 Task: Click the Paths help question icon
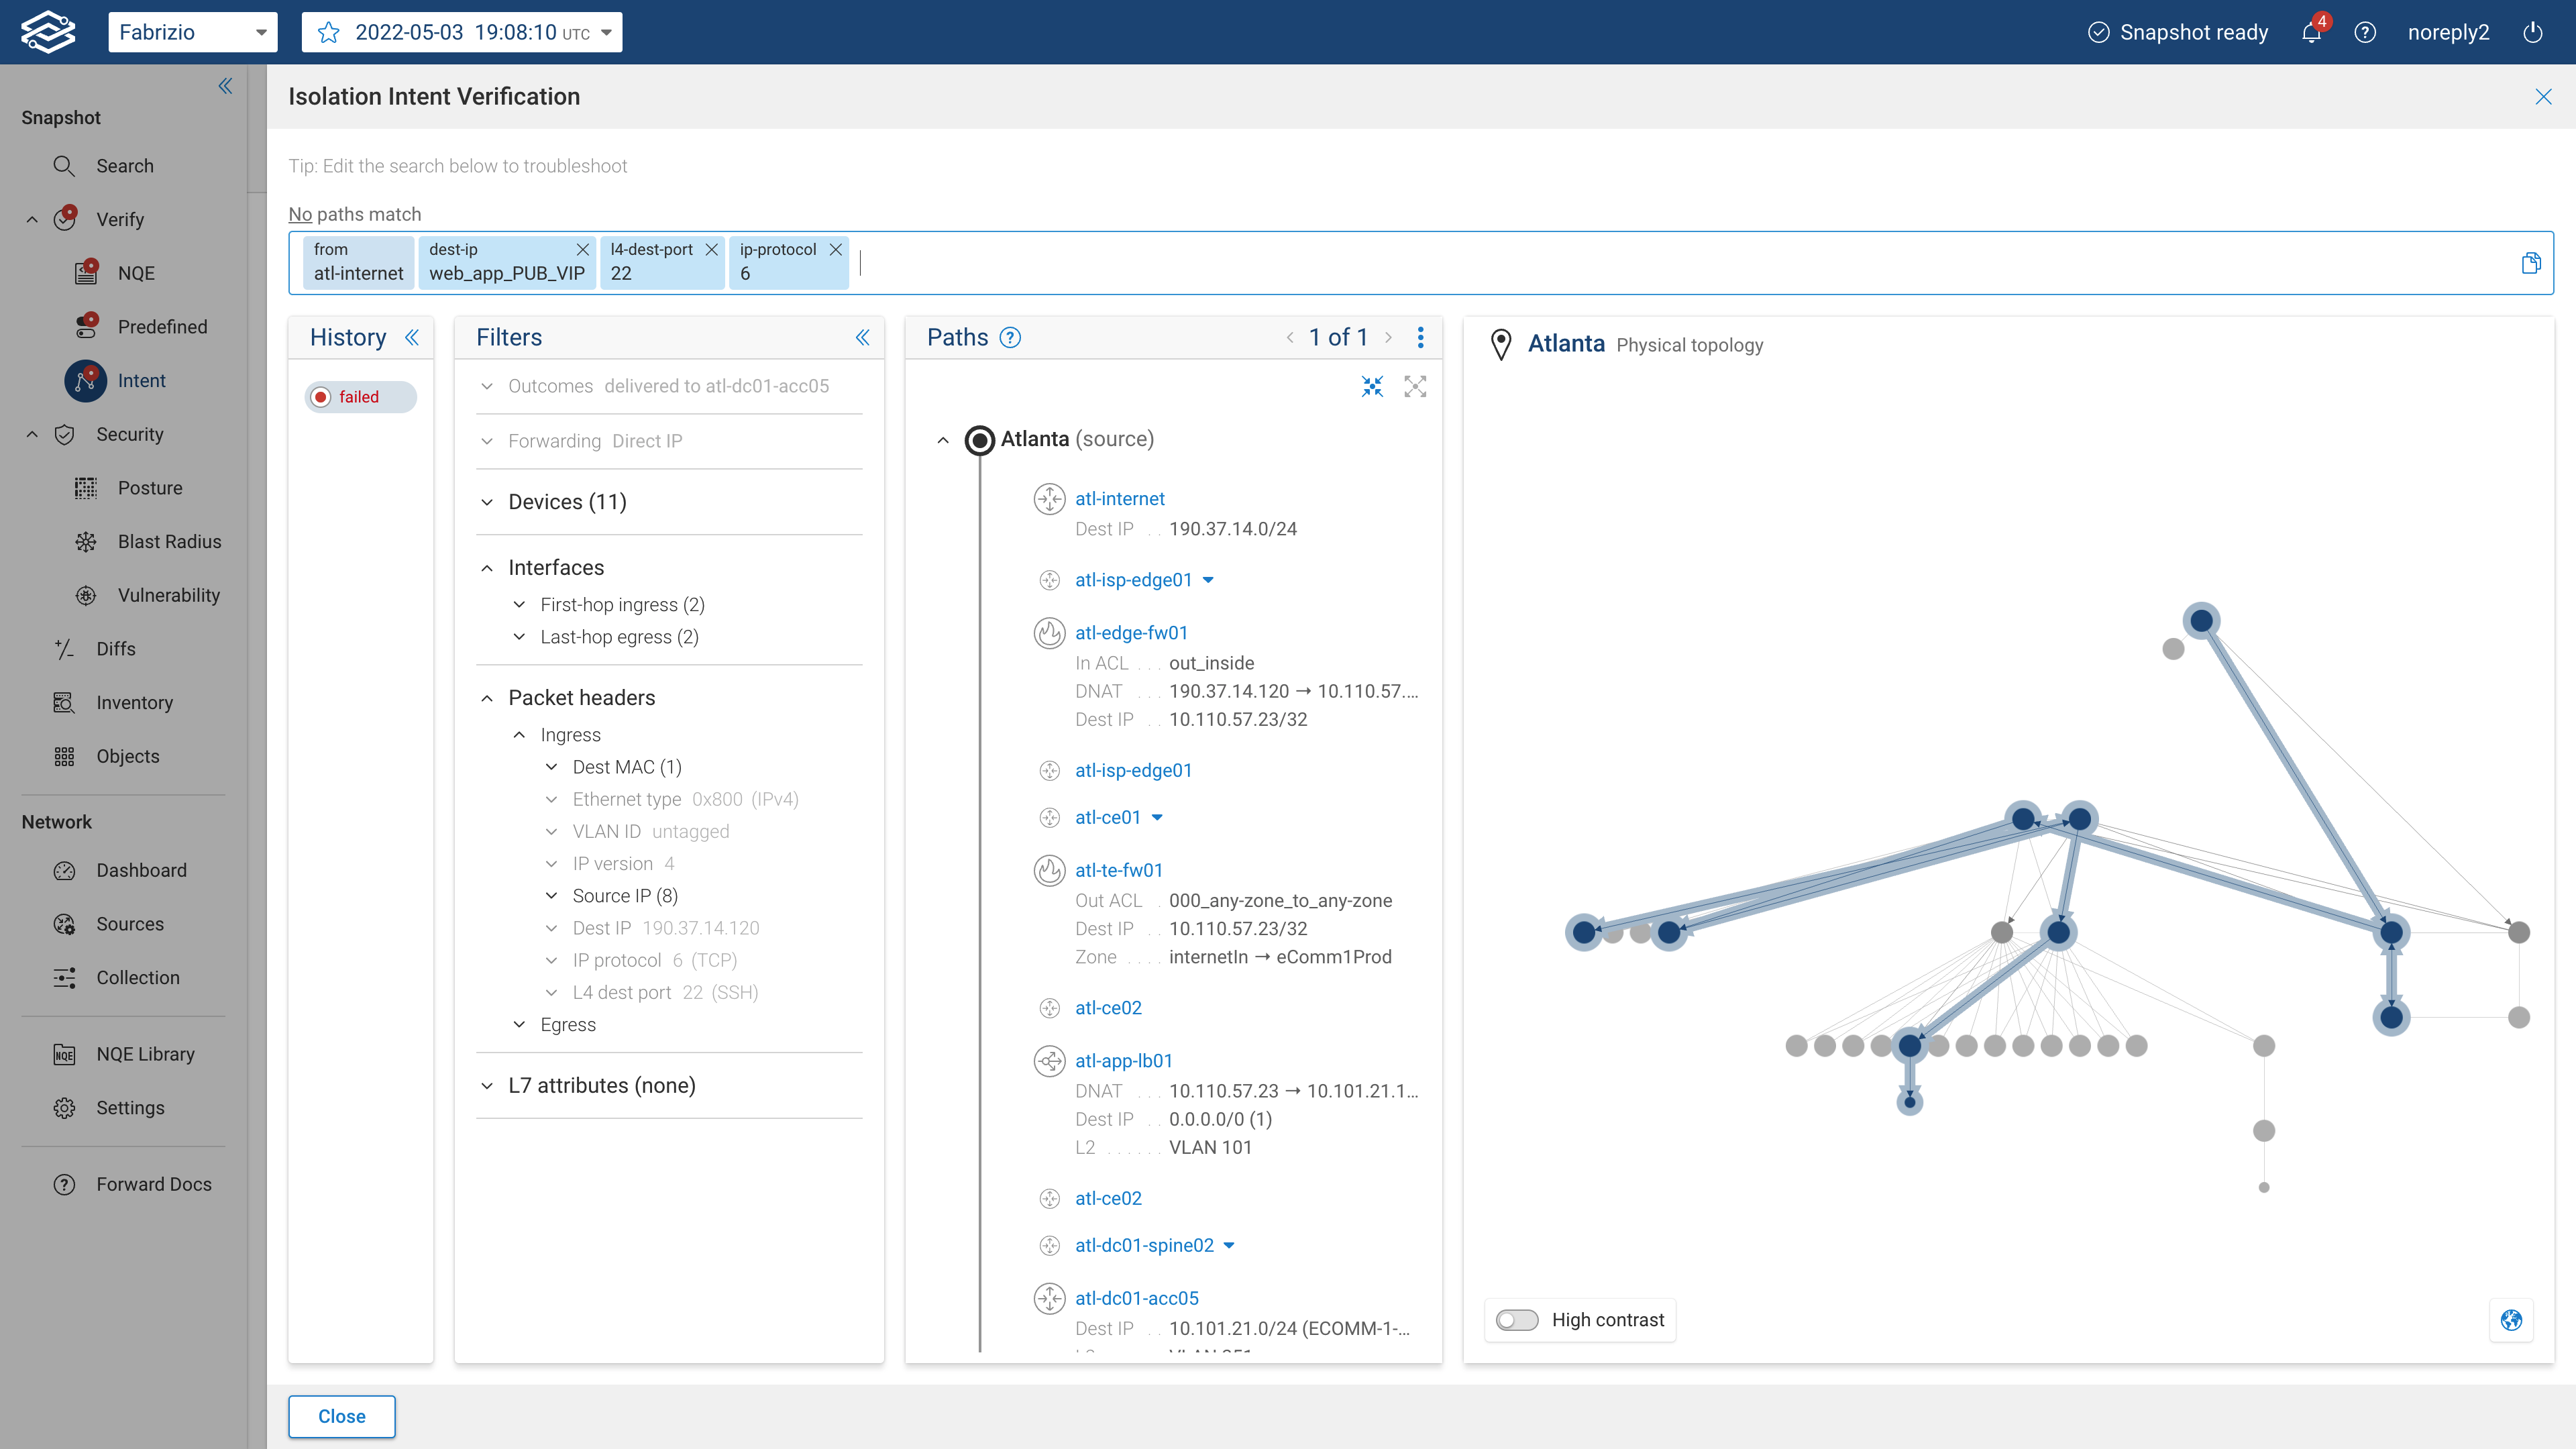point(1010,338)
